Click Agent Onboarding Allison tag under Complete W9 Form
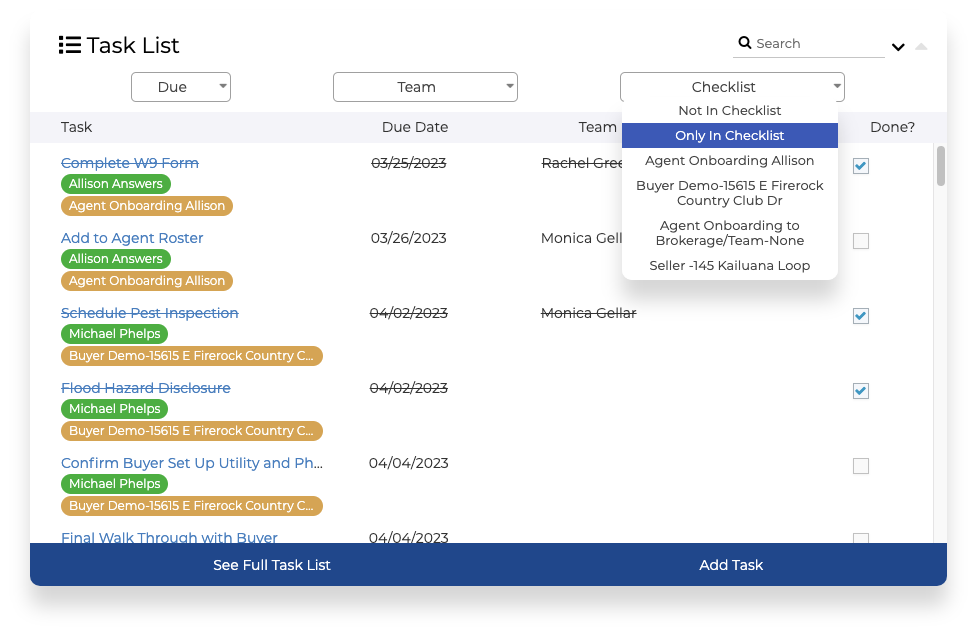This screenshot has width=977, height=636. pyautogui.click(x=146, y=206)
